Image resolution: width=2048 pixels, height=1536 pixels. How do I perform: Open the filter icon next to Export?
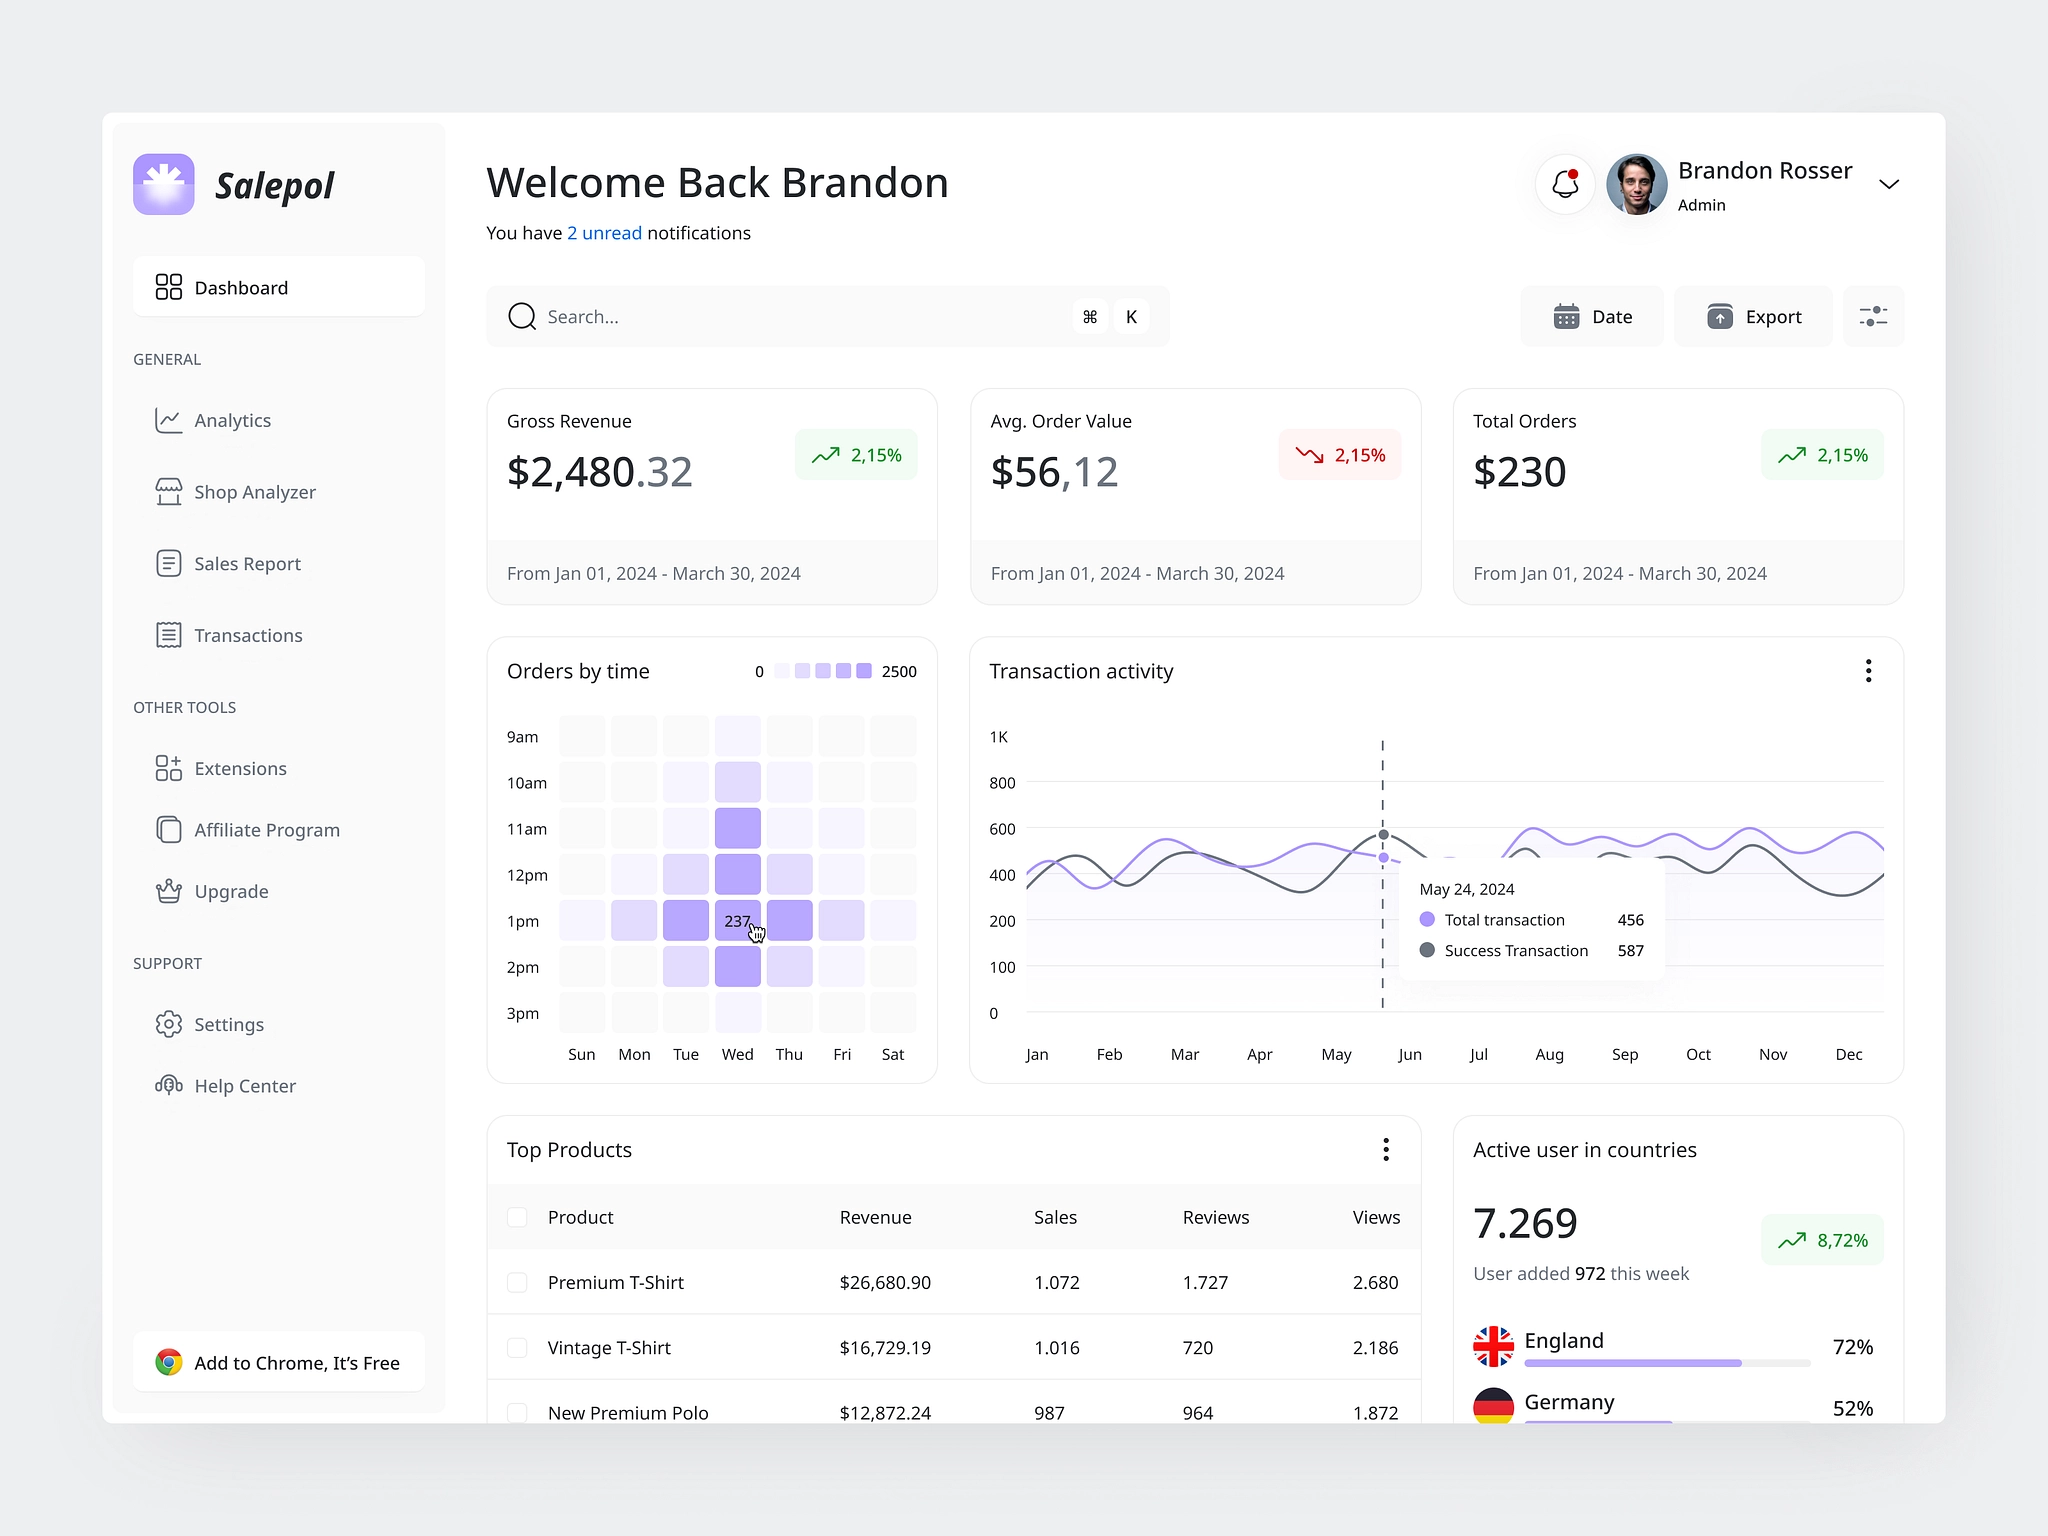point(1874,316)
